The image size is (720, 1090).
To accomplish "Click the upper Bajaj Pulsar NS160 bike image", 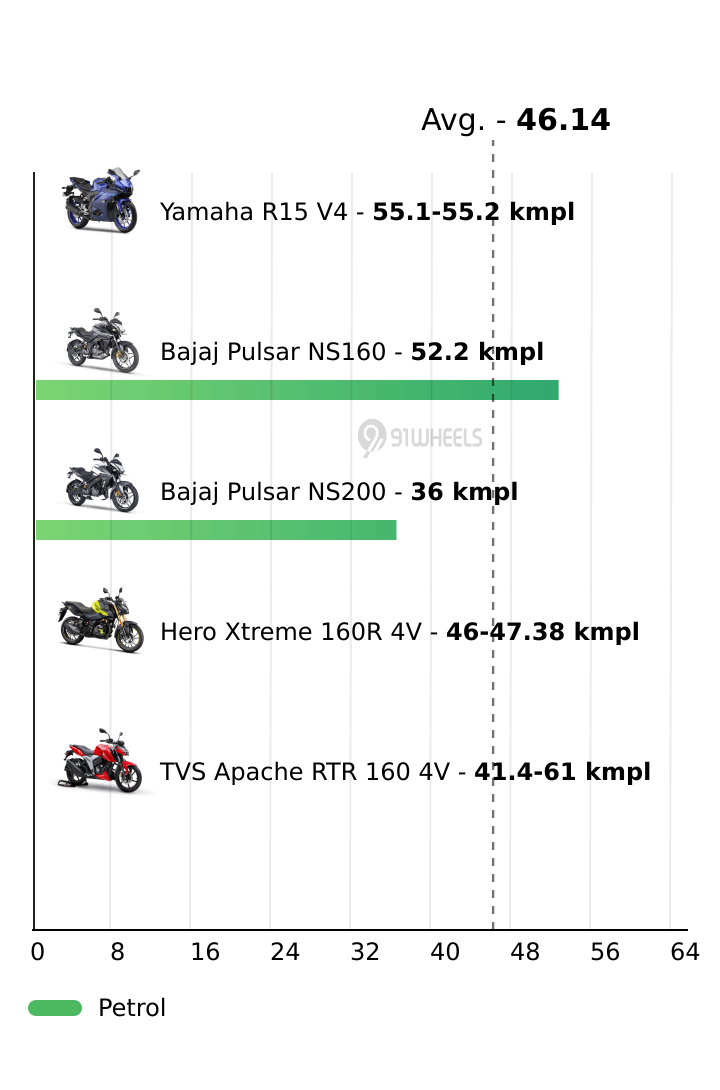I will [x=102, y=341].
